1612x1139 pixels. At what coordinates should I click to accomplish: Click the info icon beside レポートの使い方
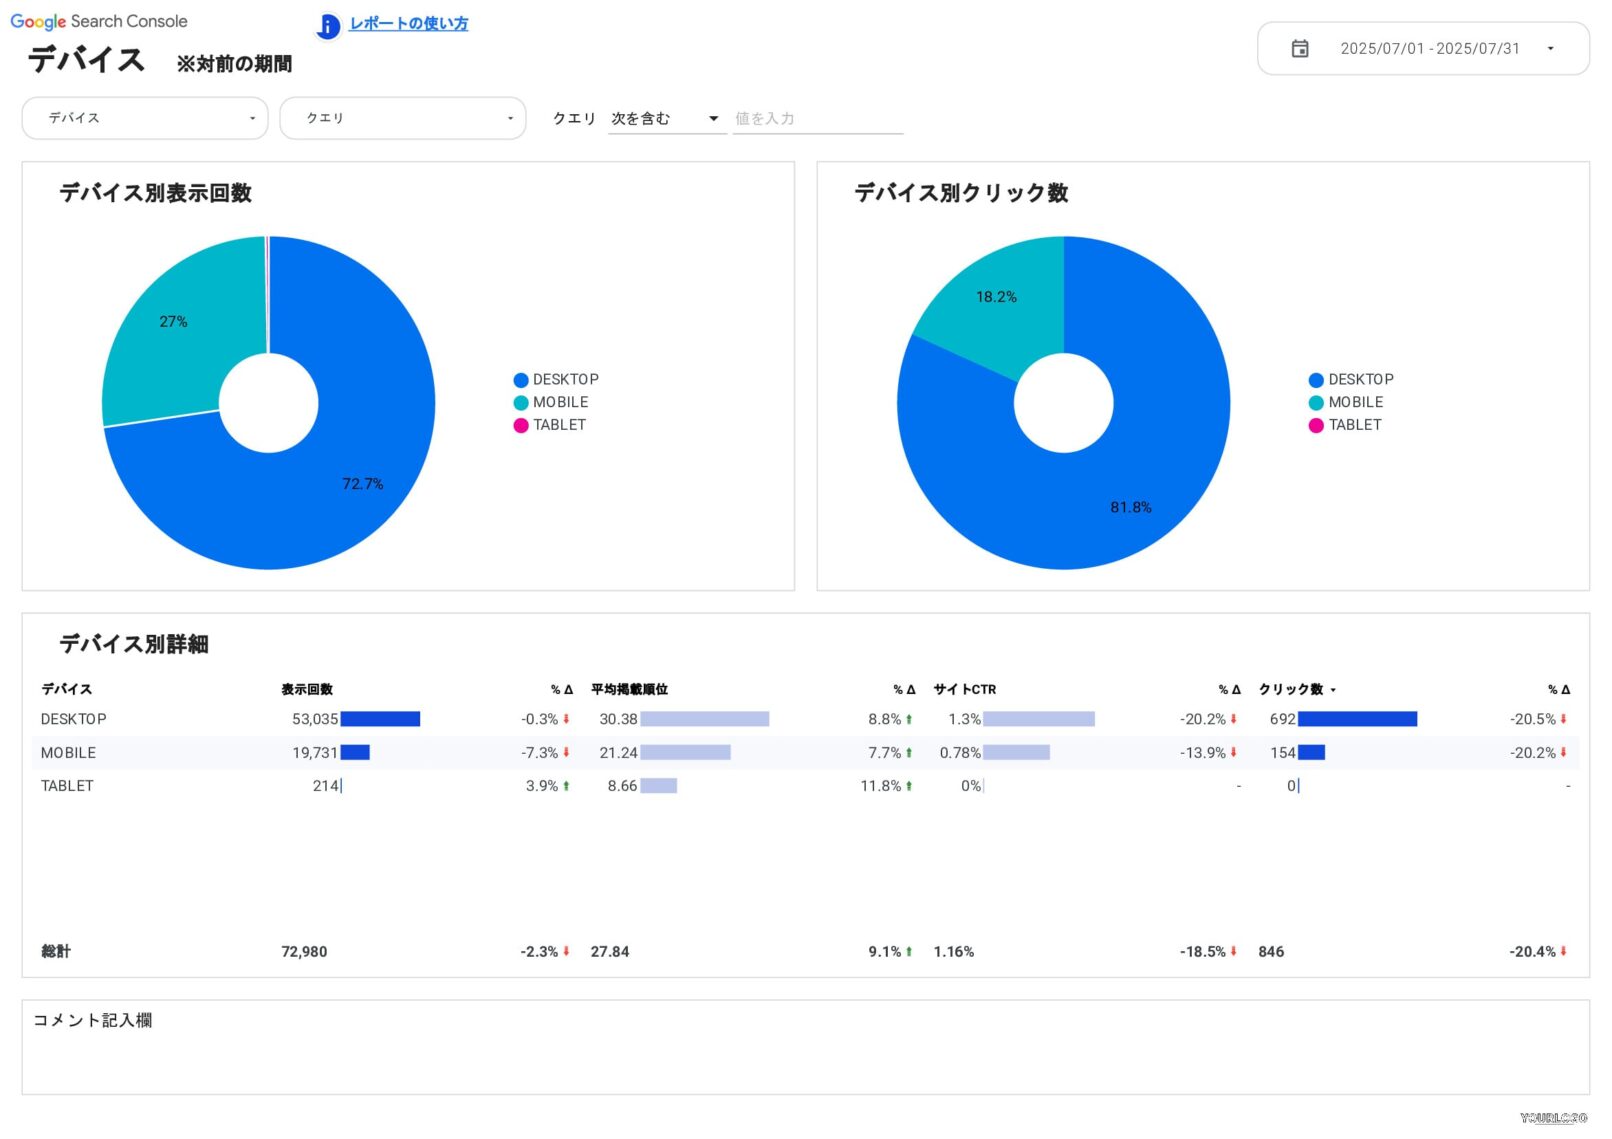tap(327, 27)
